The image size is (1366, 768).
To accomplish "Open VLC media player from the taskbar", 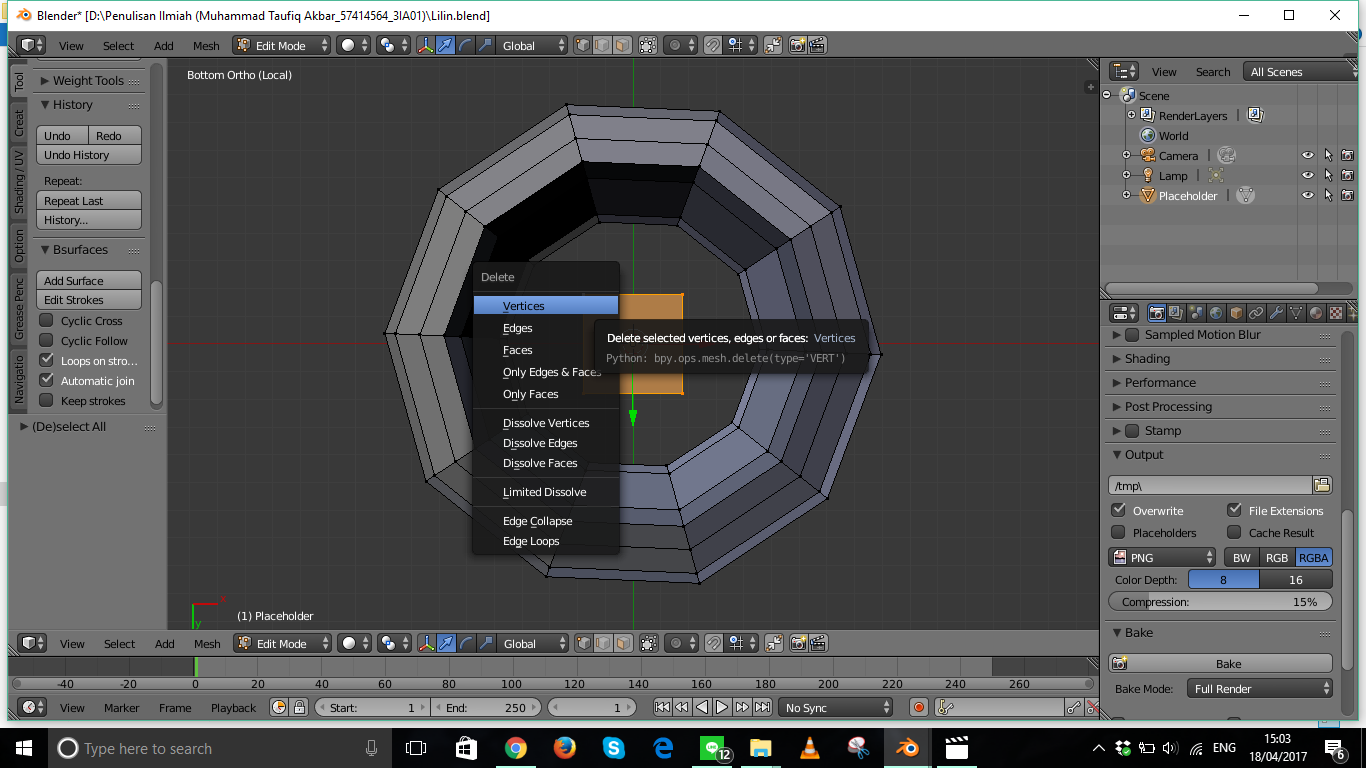I will pos(809,747).
